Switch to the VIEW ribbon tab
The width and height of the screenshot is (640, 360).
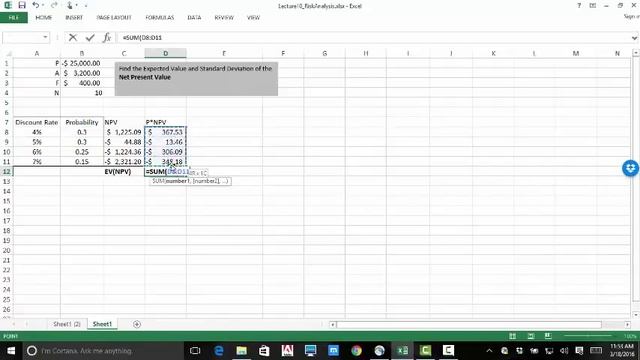pos(253,18)
